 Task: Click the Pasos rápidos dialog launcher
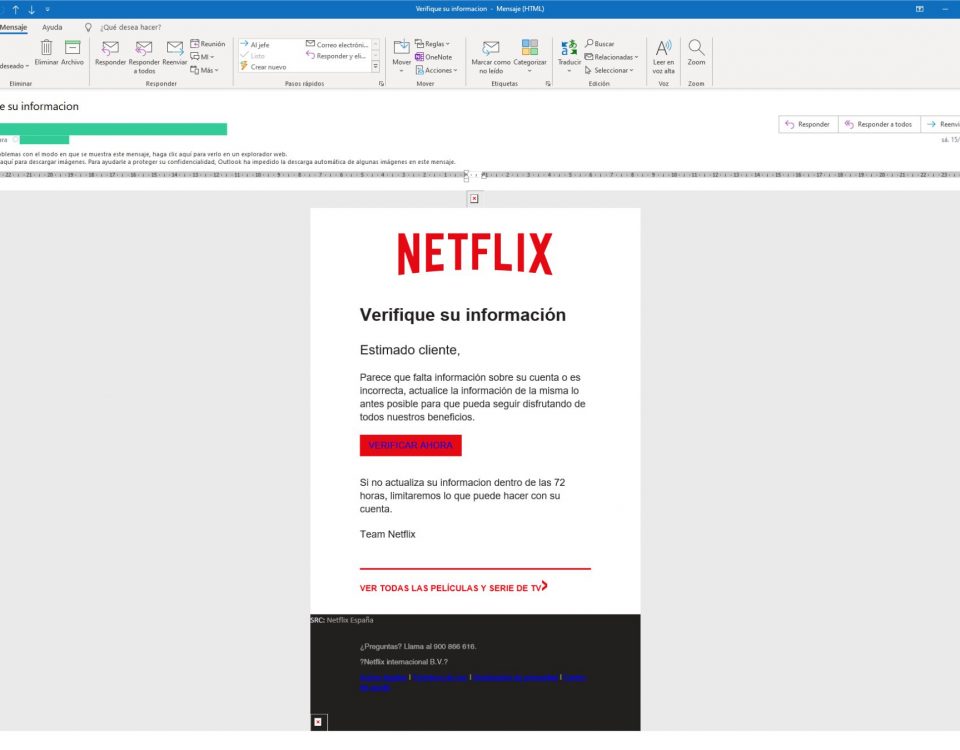click(x=379, y=83)
